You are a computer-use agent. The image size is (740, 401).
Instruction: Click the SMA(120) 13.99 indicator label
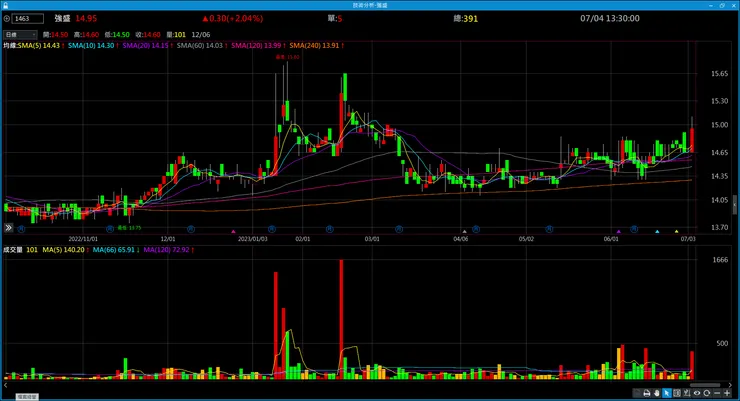(x=258, y=45)
